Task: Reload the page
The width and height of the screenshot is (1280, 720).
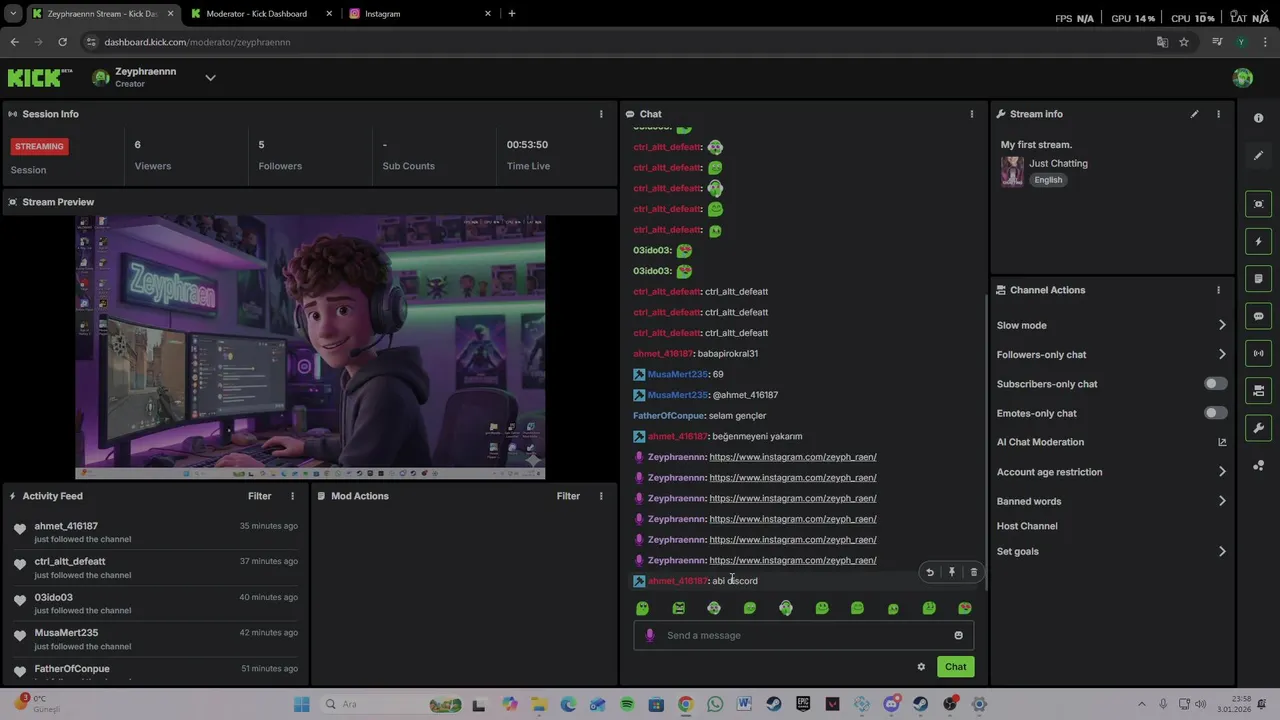Action: (62, 42)
